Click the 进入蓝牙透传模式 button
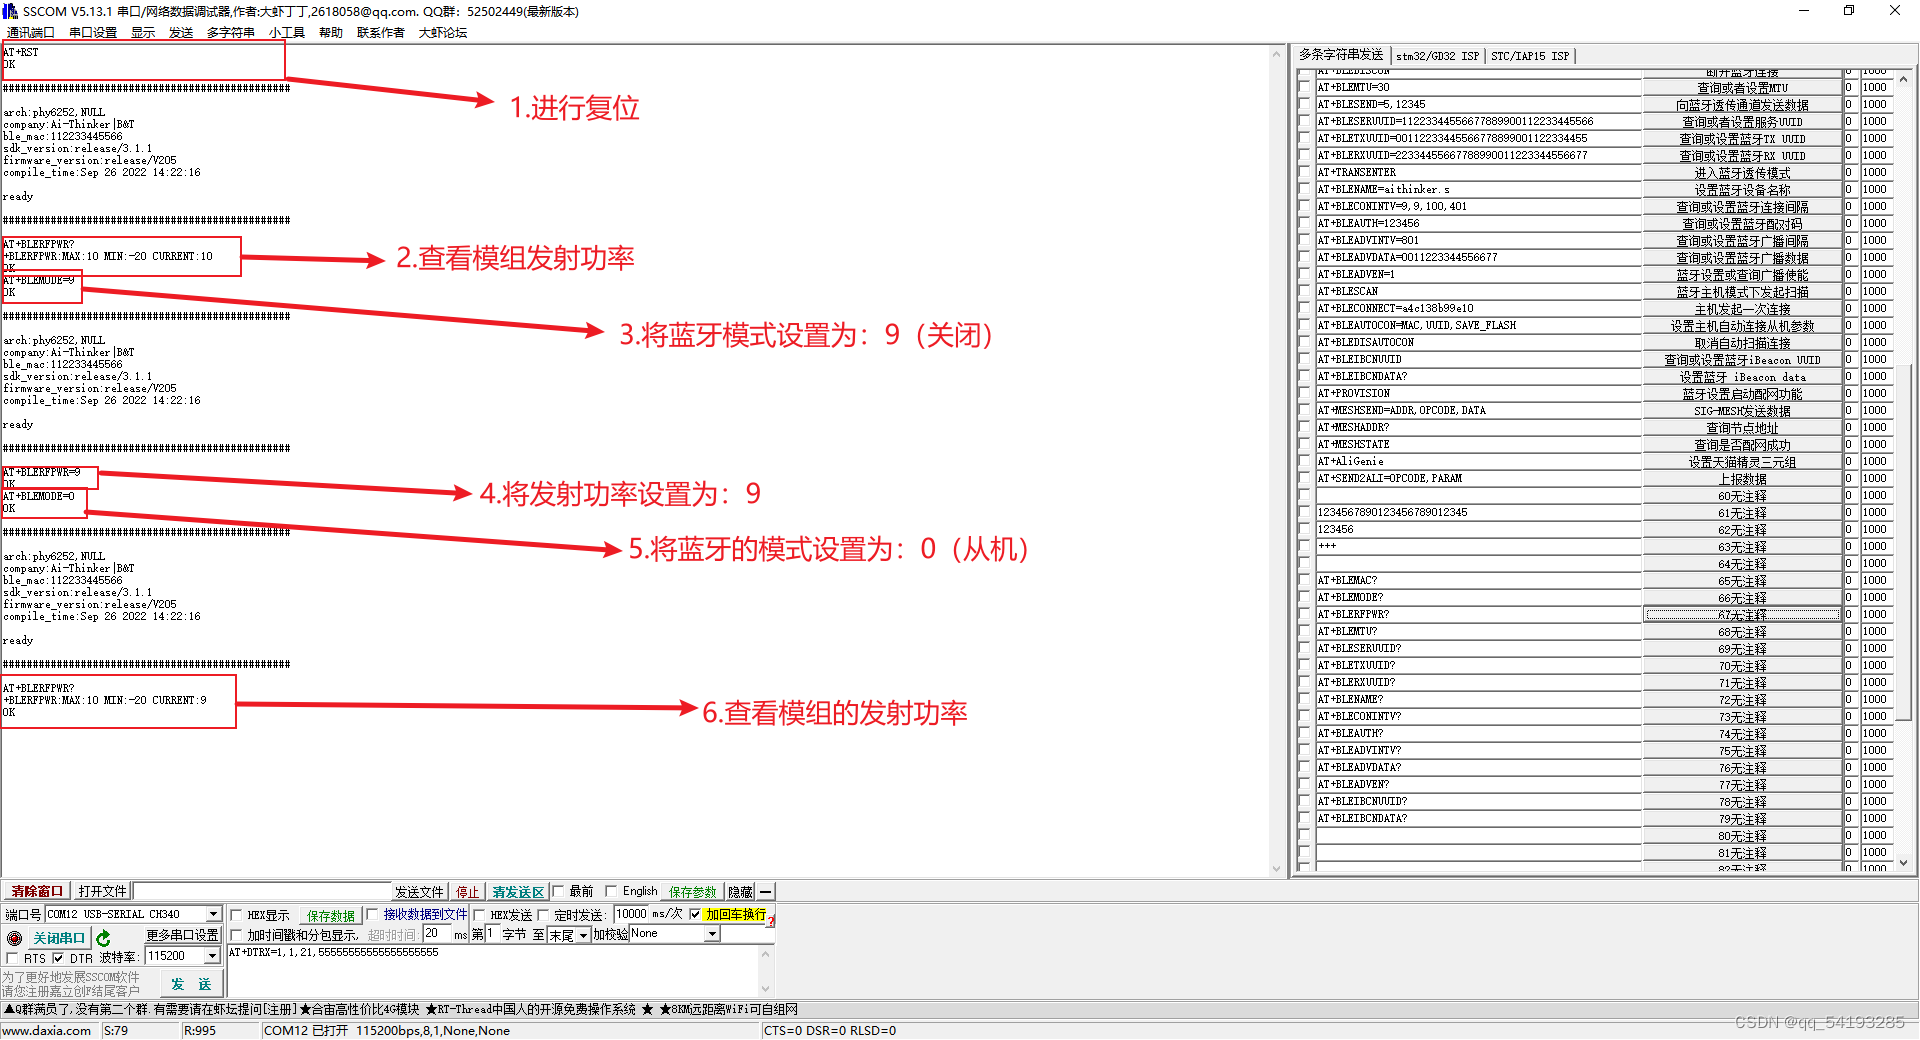This screenshot has width=1920, height=1040. pos(1742,173)
